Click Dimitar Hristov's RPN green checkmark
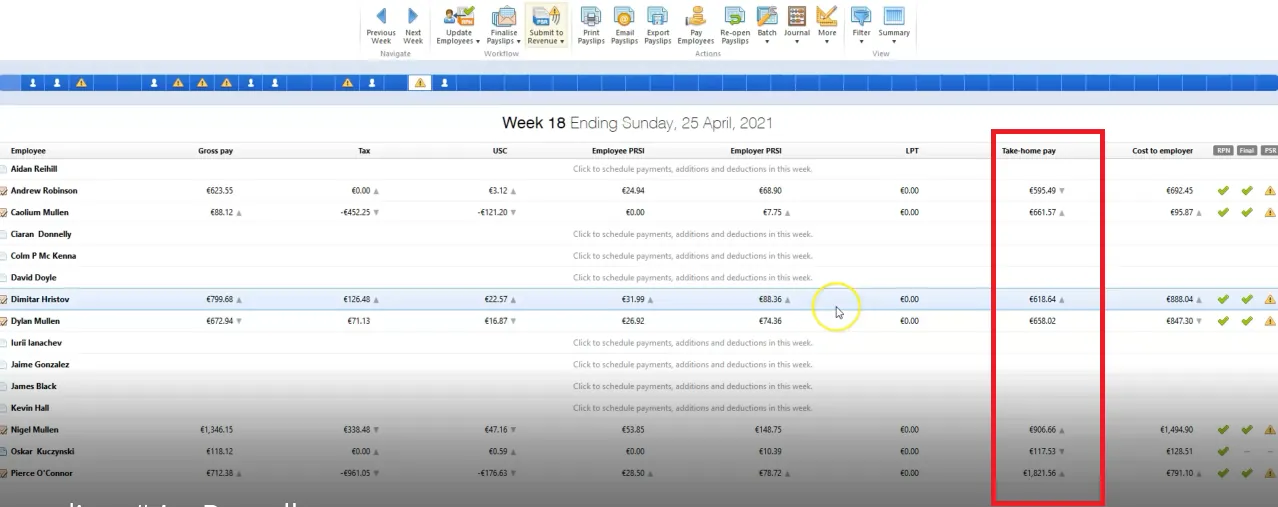The height and width of the screenshot is (507, 1278). tap(1223, 299)
